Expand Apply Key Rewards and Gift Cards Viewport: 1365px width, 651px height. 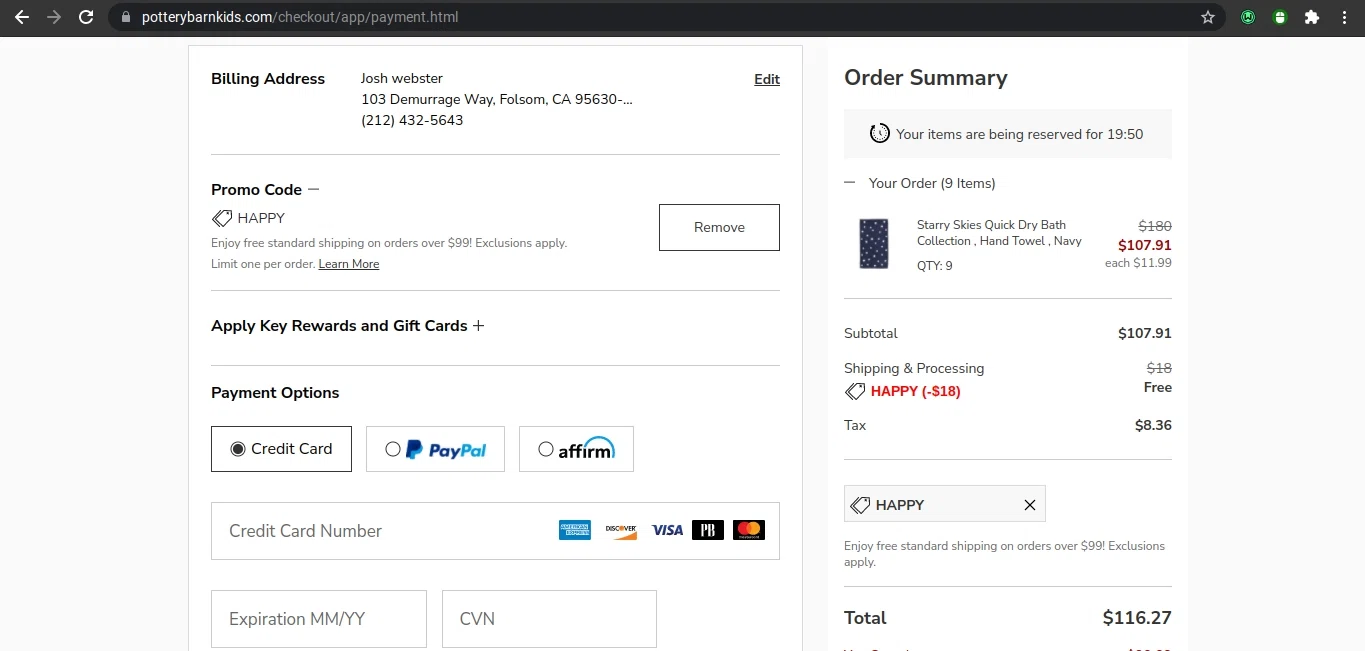tap(478, 326)
